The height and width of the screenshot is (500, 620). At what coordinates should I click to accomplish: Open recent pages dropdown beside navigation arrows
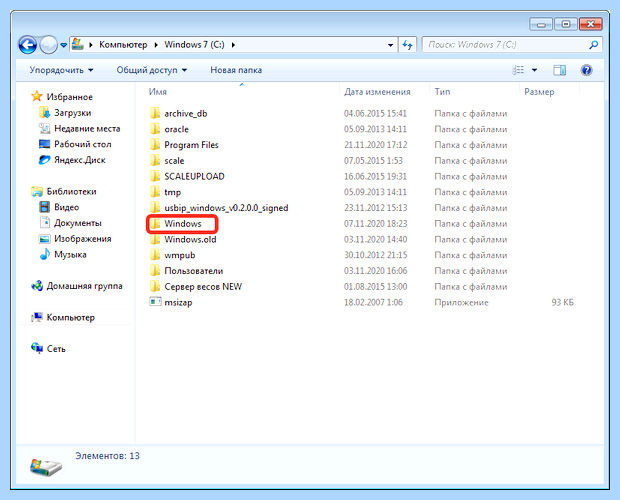pos(63,45)
